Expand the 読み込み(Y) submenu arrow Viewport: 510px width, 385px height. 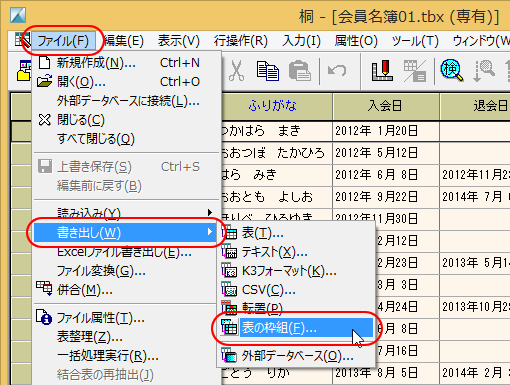(210, 212)
